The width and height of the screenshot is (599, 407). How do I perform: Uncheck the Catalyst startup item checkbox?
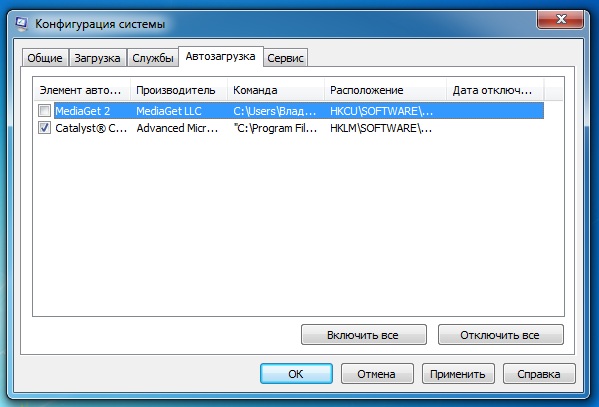point(44,128)
